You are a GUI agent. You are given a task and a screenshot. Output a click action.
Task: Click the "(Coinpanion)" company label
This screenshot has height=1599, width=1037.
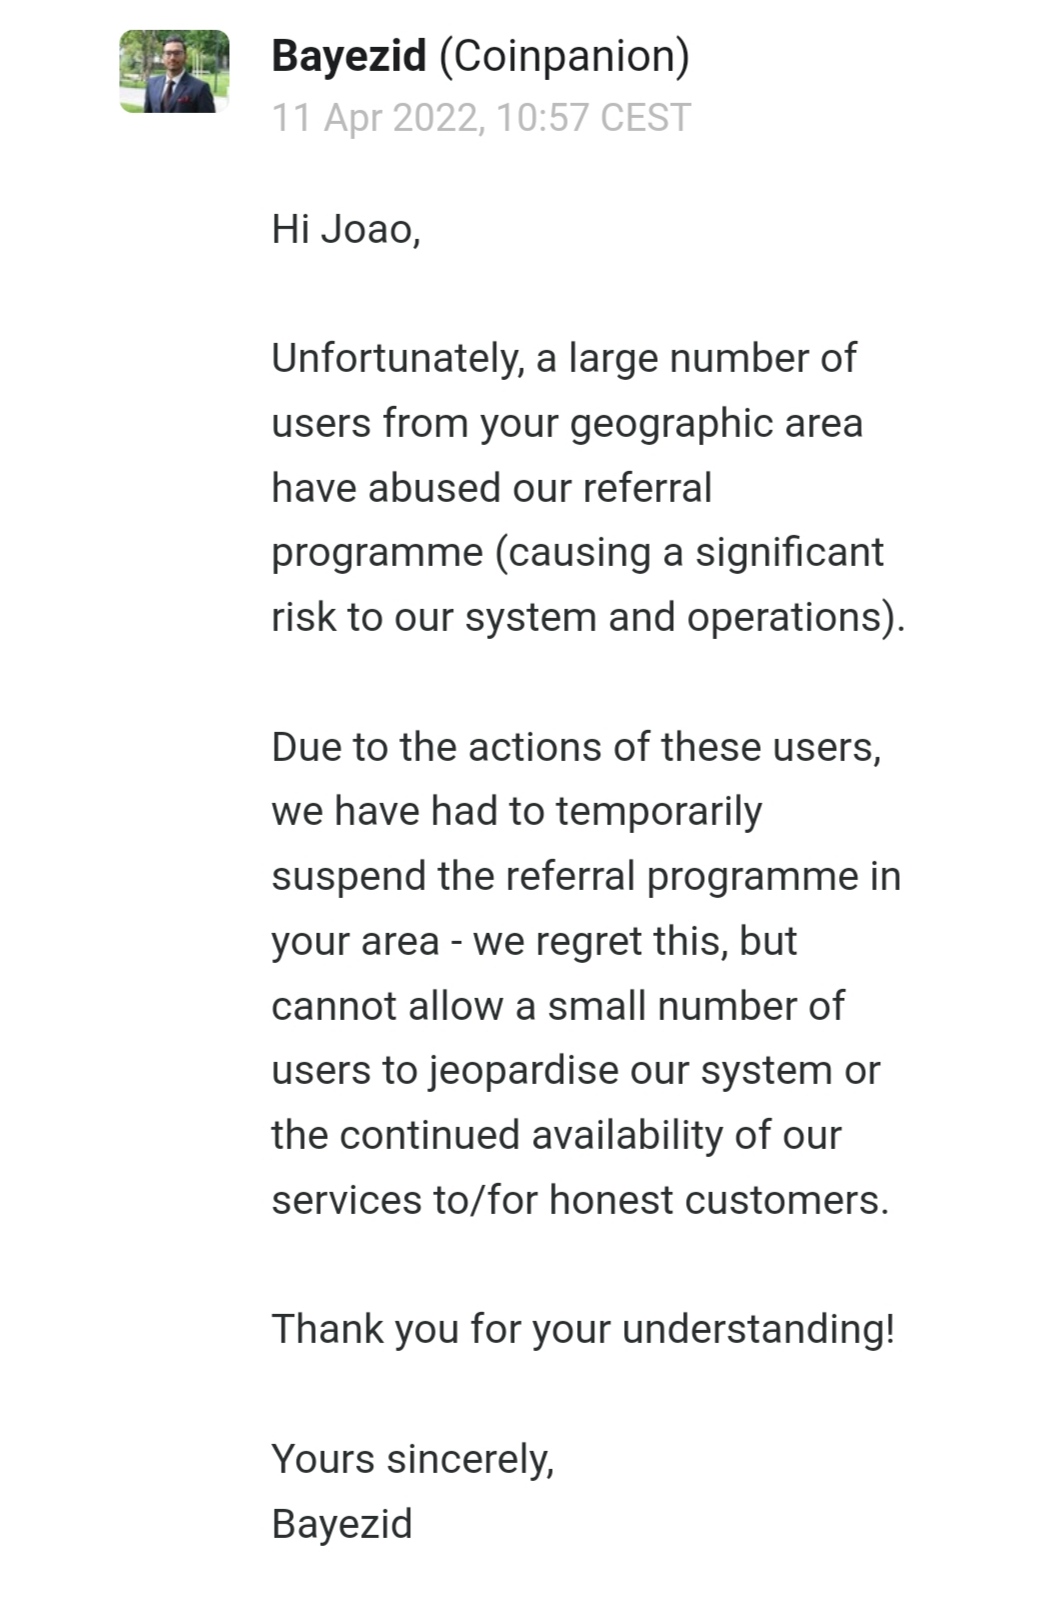click(564, 56)
